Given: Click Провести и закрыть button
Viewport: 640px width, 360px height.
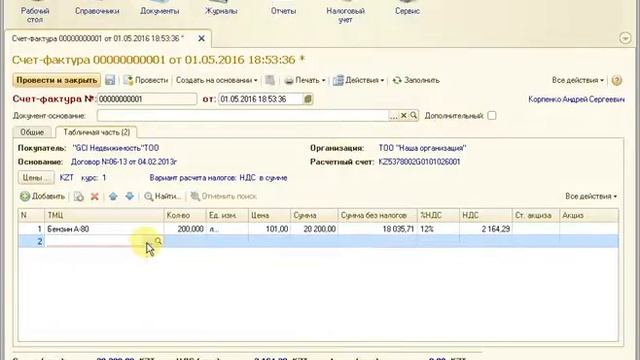Looking at the screenshot, I should tap(56, 80).
